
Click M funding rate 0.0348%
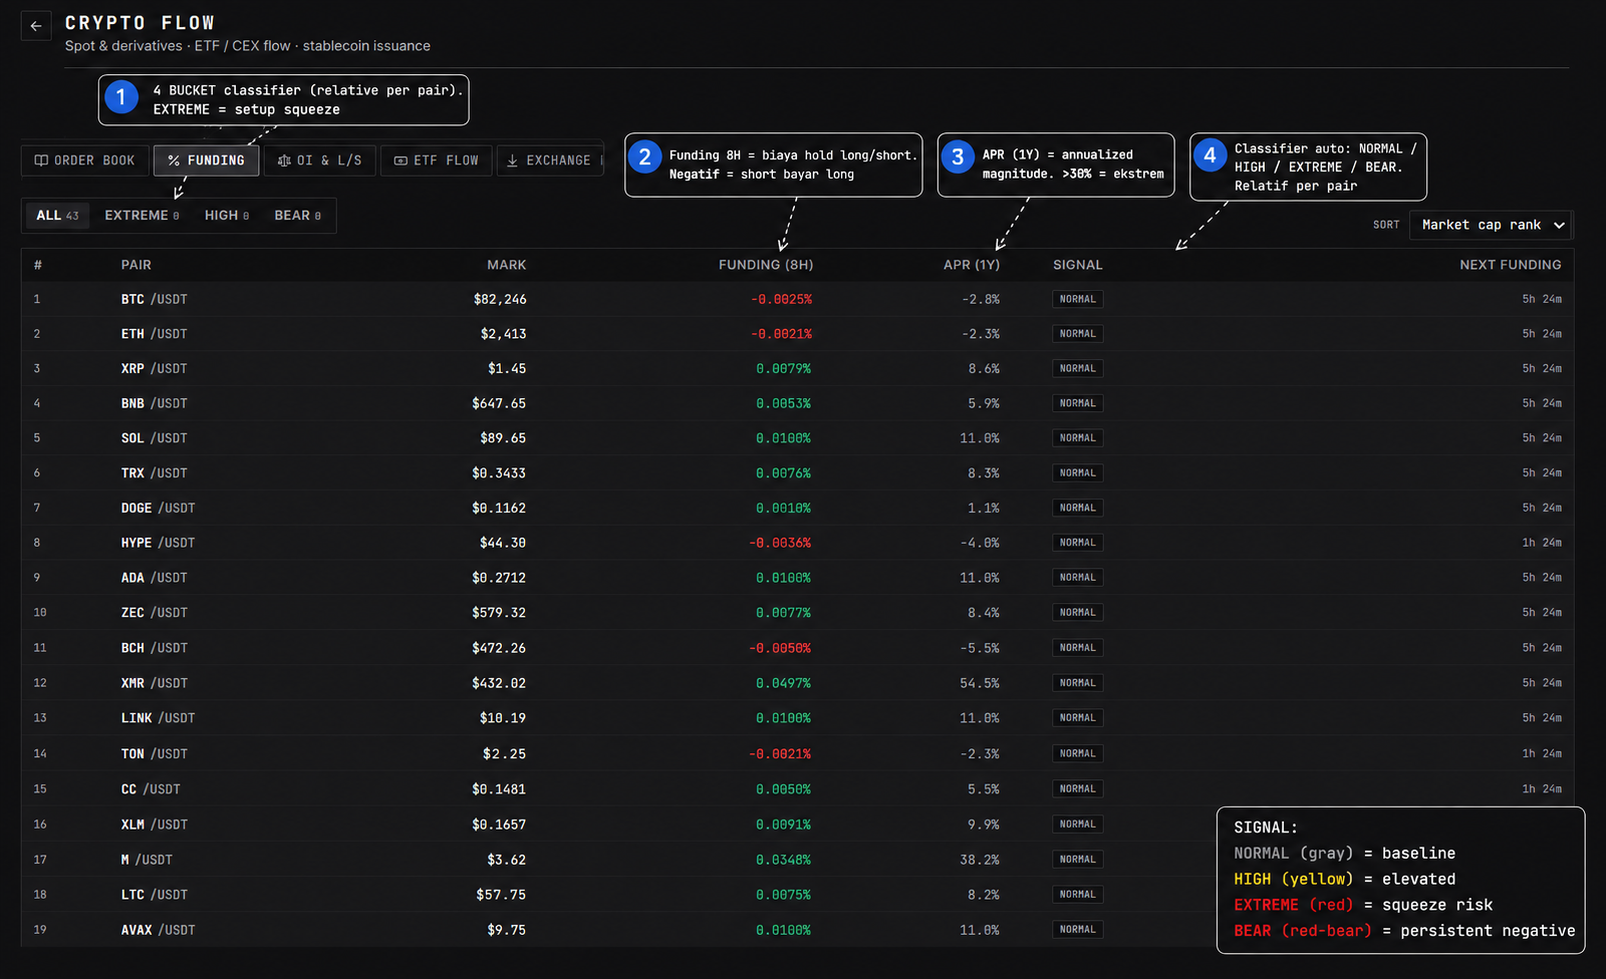point(783,859)
